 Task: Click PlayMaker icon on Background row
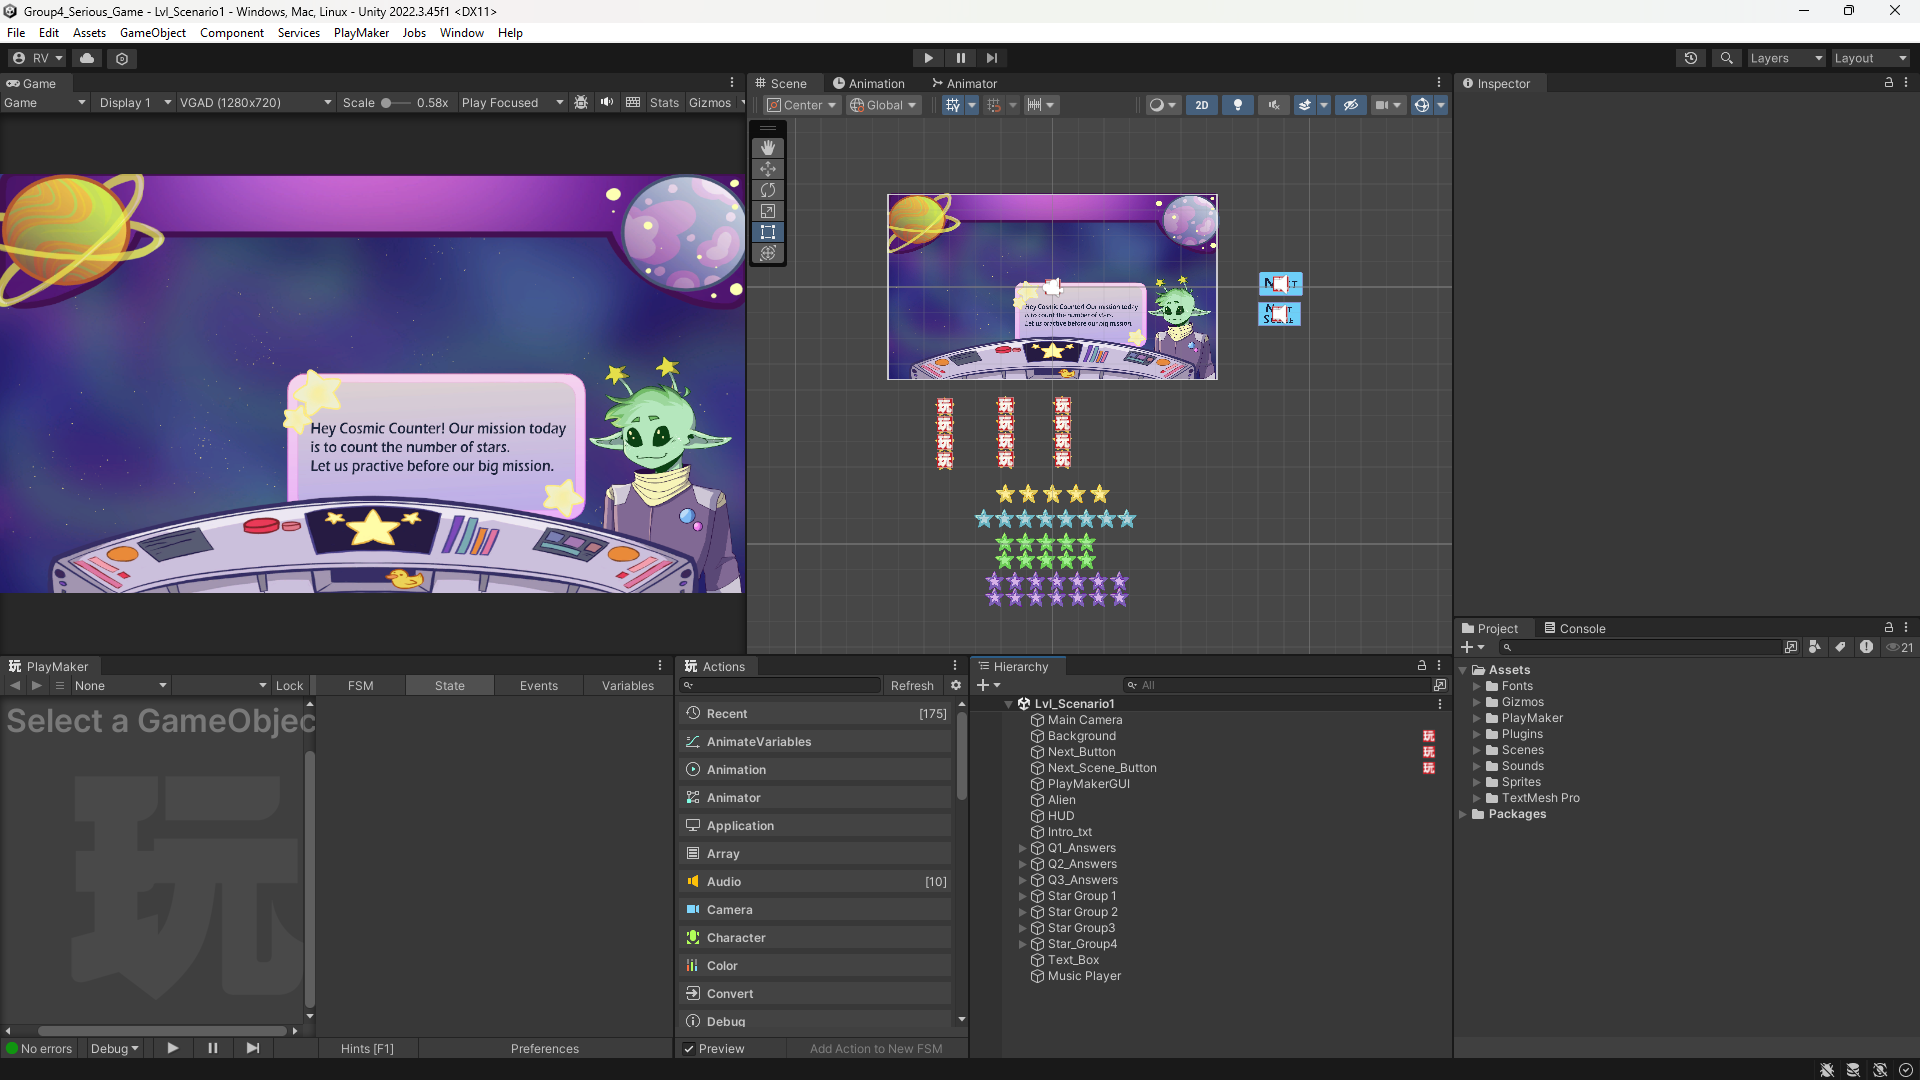pyautogui.click(x=1429, y=736)
